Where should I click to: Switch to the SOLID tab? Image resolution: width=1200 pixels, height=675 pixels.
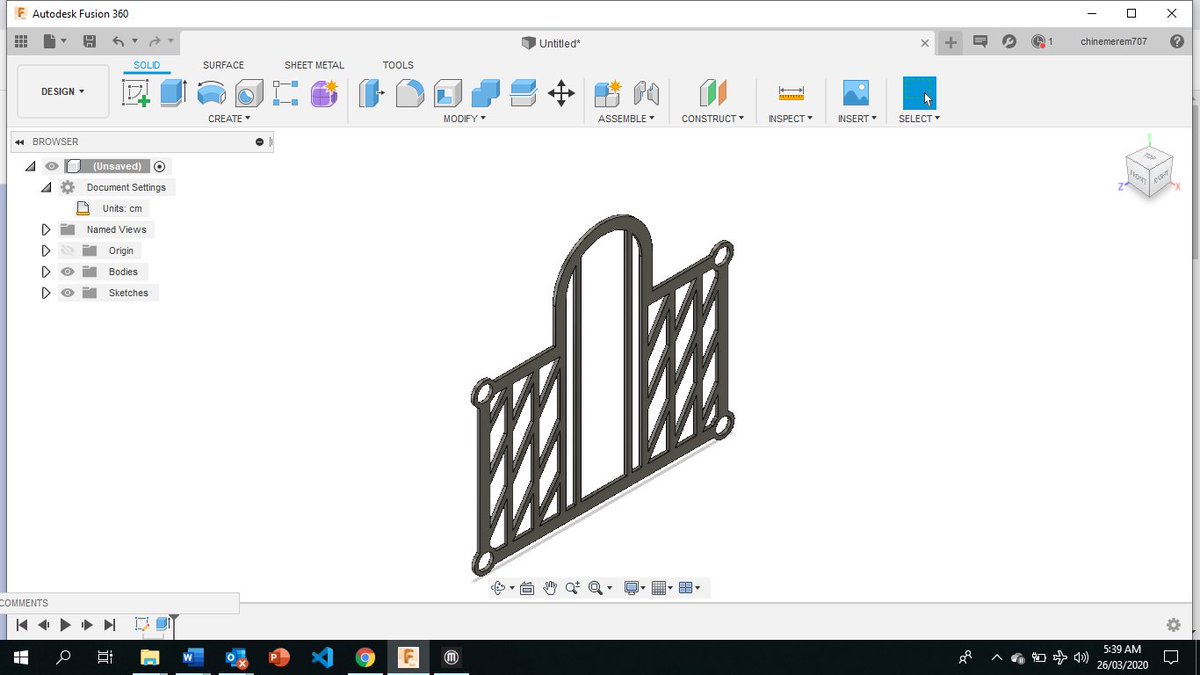pos(147,65)
